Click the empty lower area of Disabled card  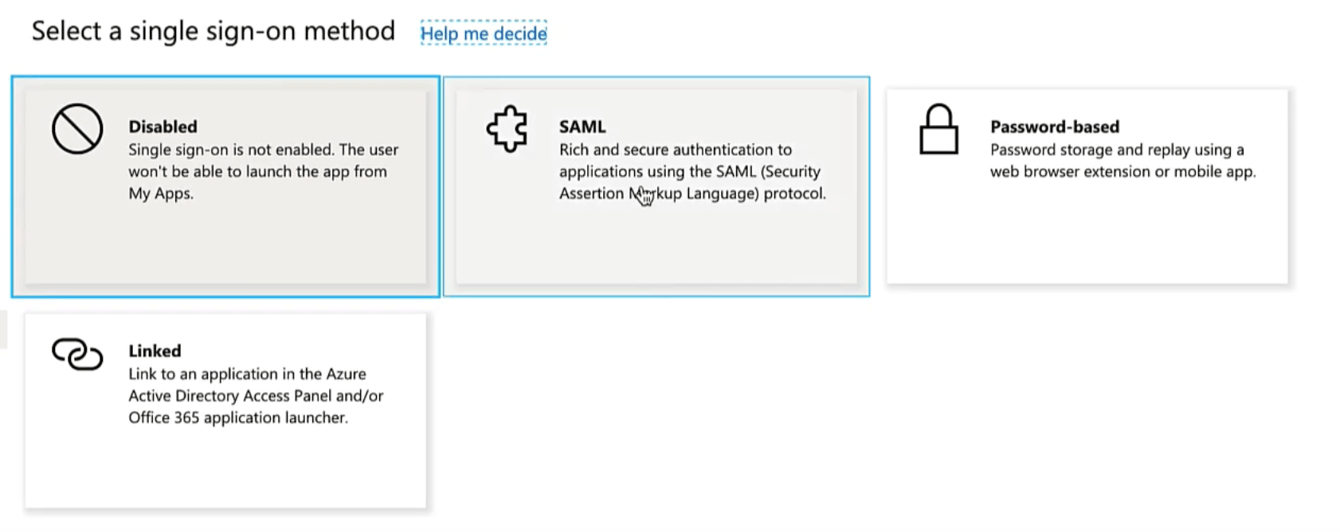tap(225, 248)
